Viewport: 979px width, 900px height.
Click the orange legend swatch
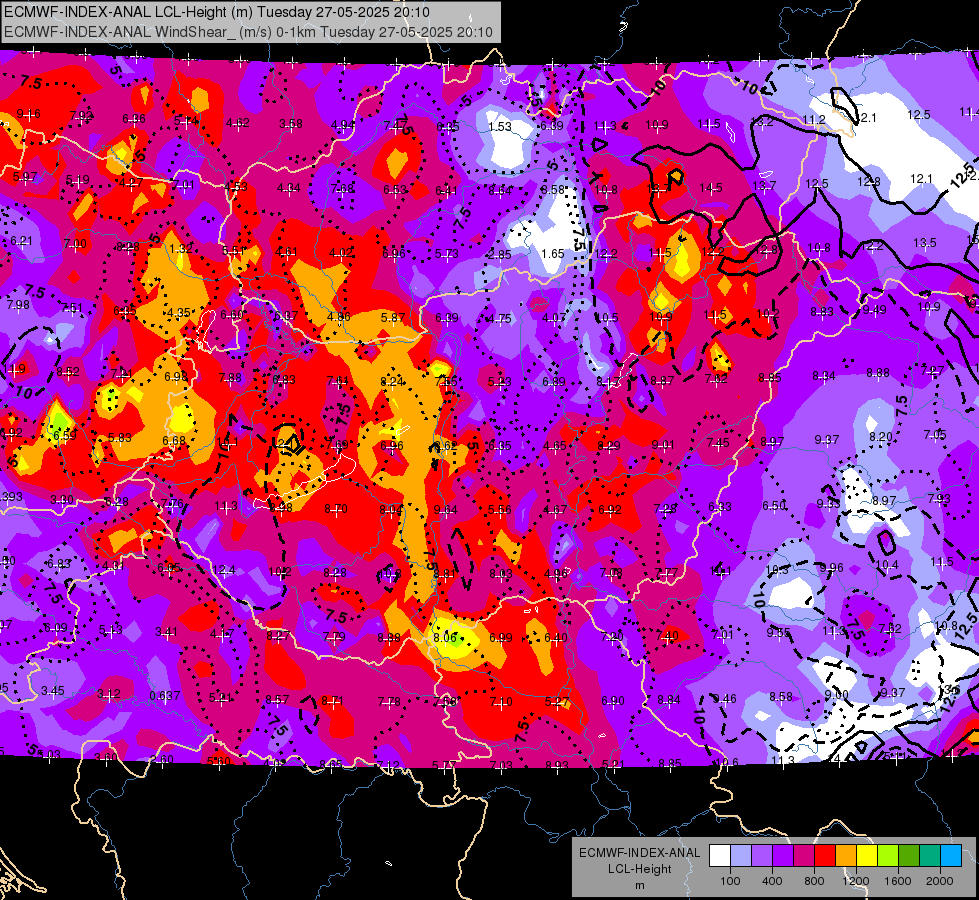pos(846,856)
